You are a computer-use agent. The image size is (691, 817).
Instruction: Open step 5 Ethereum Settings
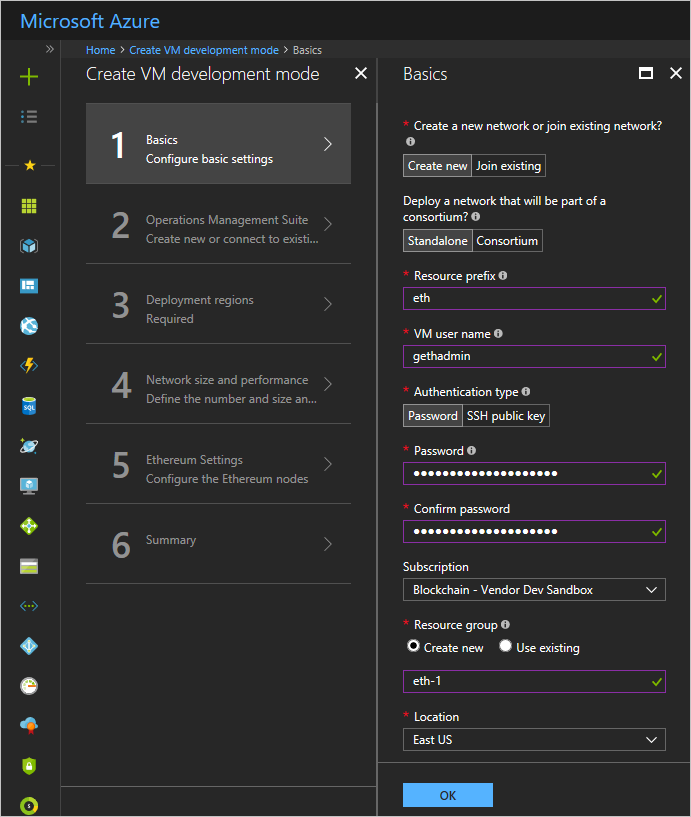[218, 469]
